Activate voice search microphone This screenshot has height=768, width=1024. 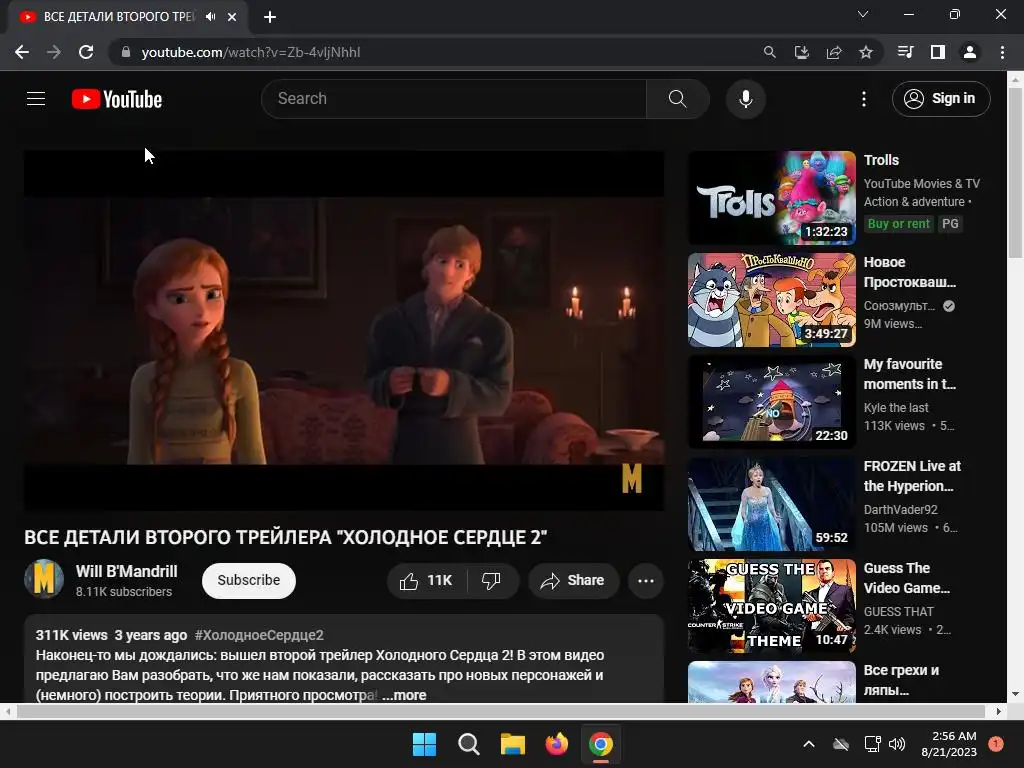tap(745, 99)
